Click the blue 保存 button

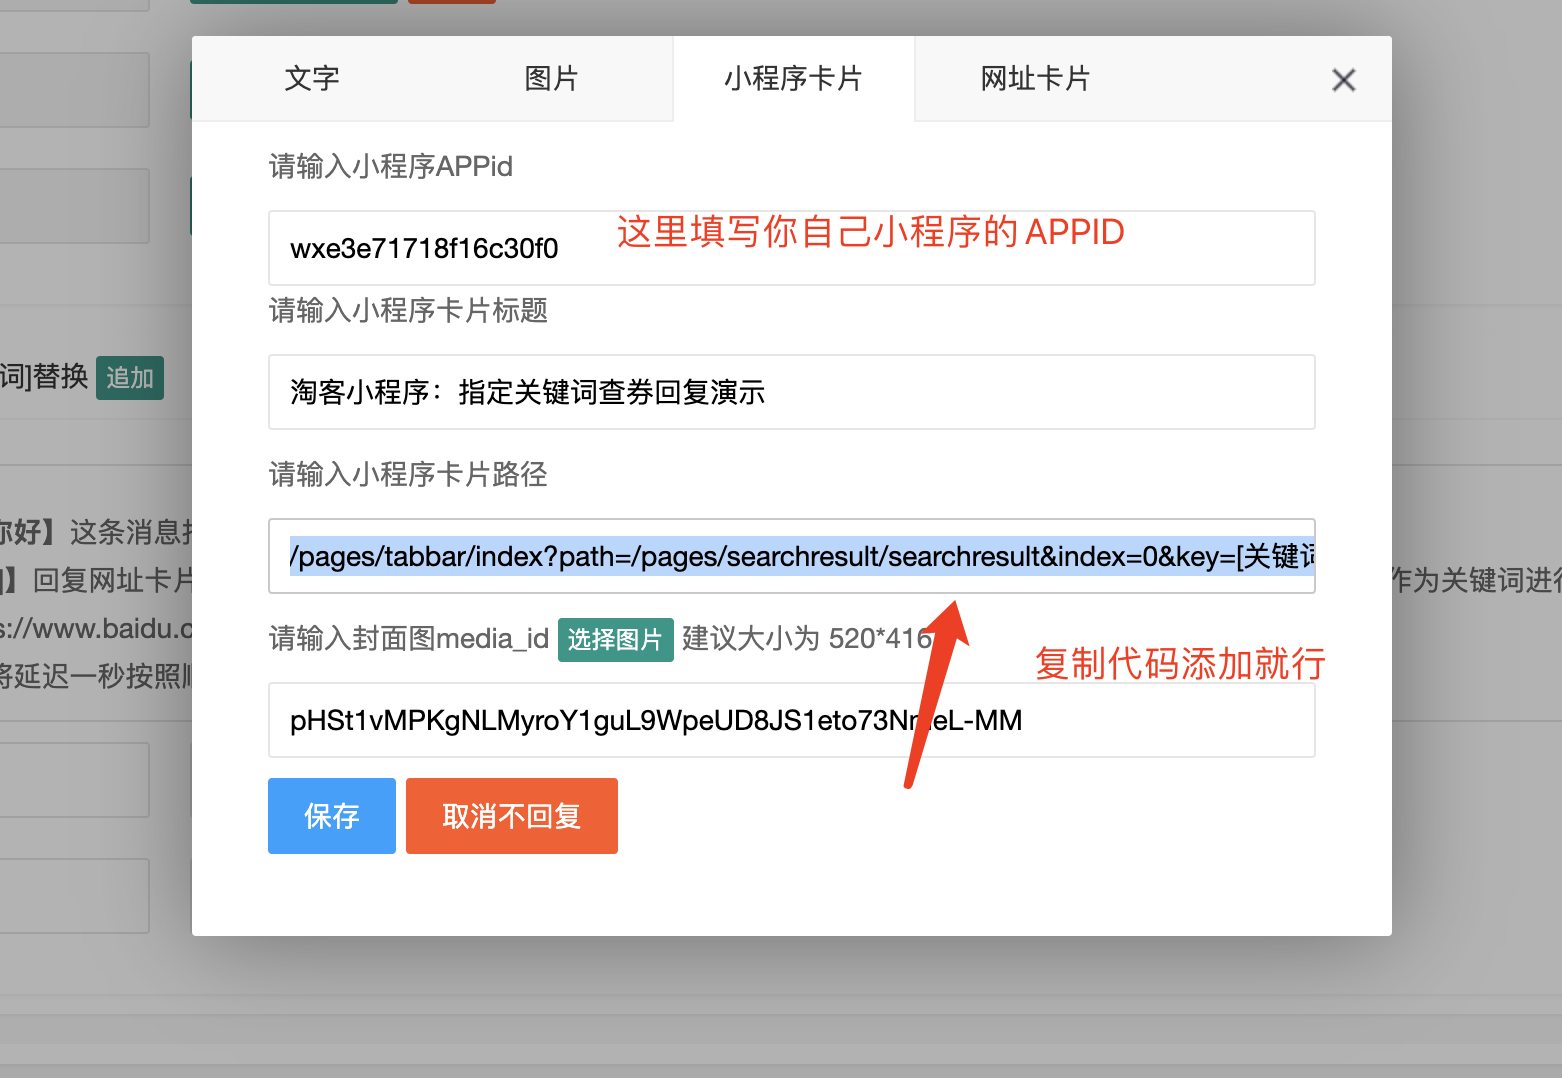click(x=332, y=816)
